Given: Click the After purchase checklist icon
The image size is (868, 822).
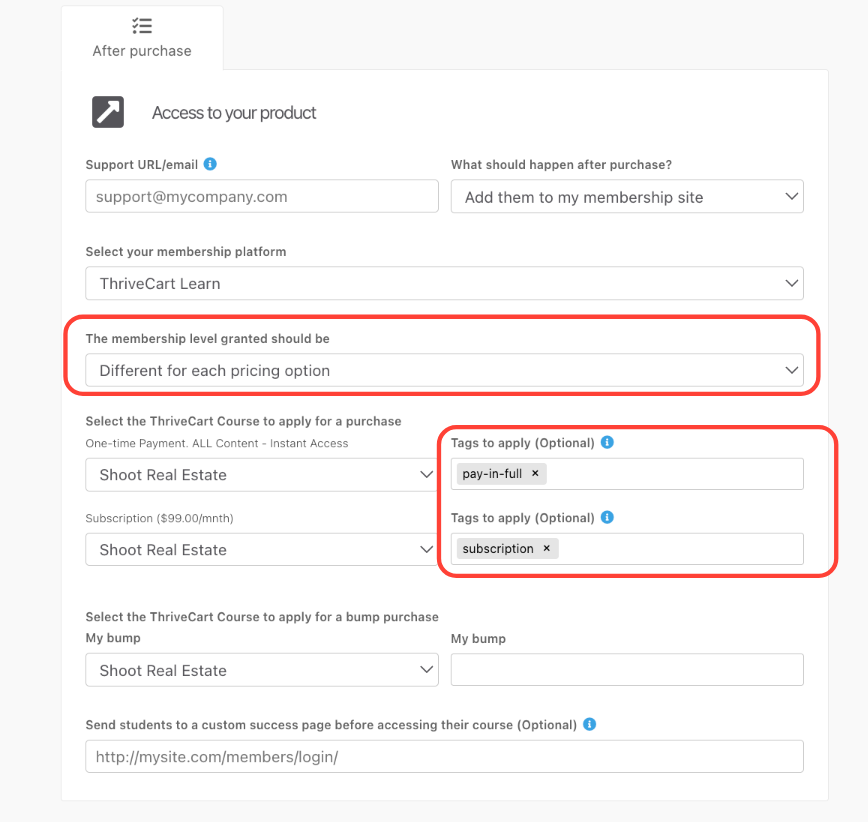Looking at the screenshot, I should coord(141,26).
